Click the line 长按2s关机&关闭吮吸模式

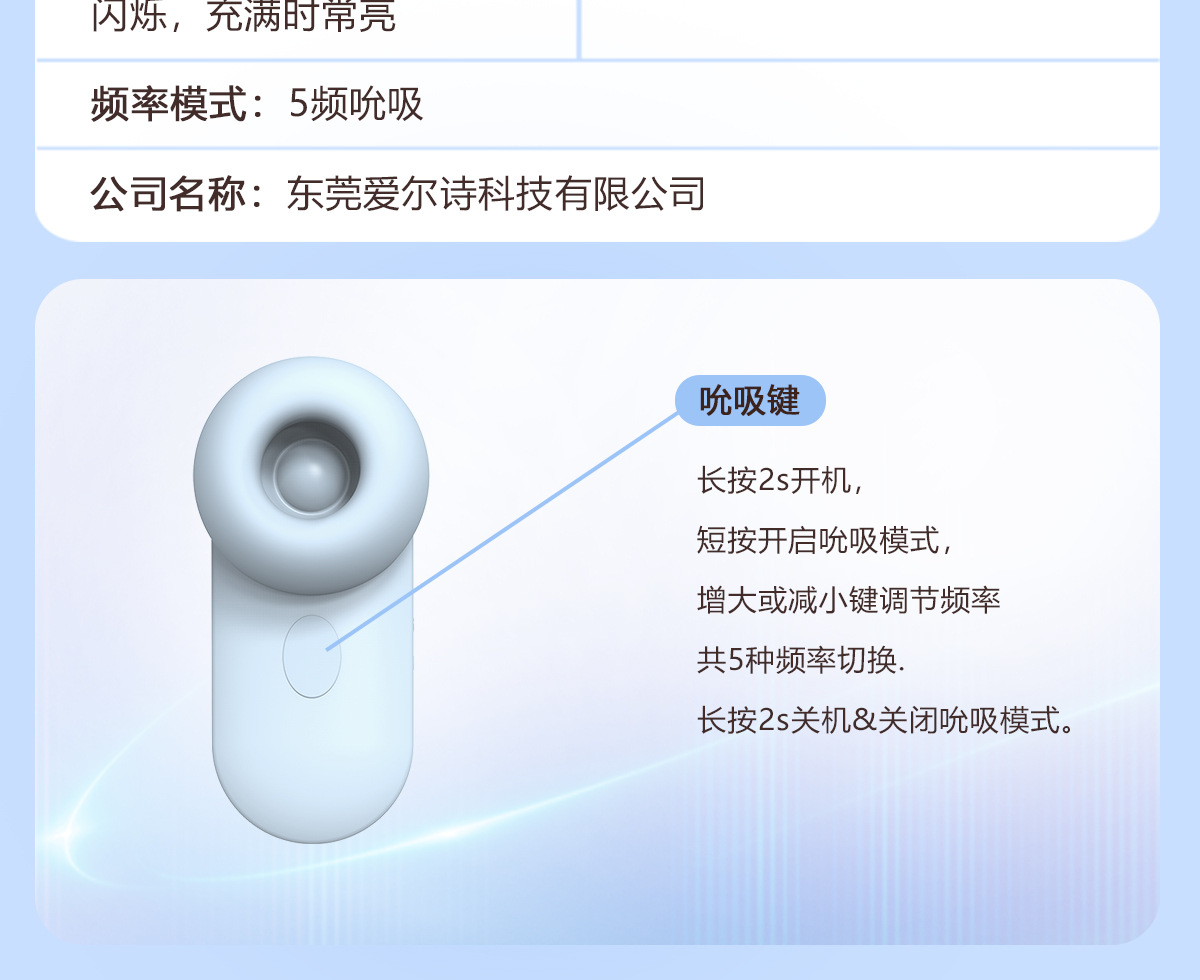[x=886, y=720]
